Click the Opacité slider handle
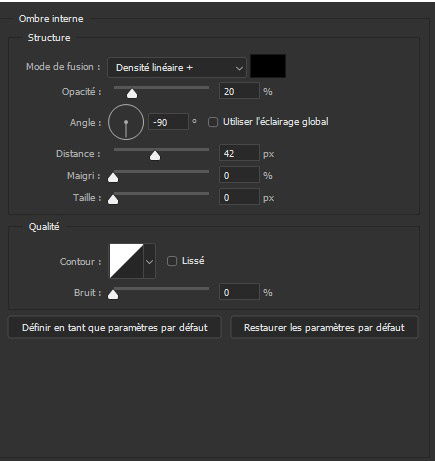 (x=132, y=94)
